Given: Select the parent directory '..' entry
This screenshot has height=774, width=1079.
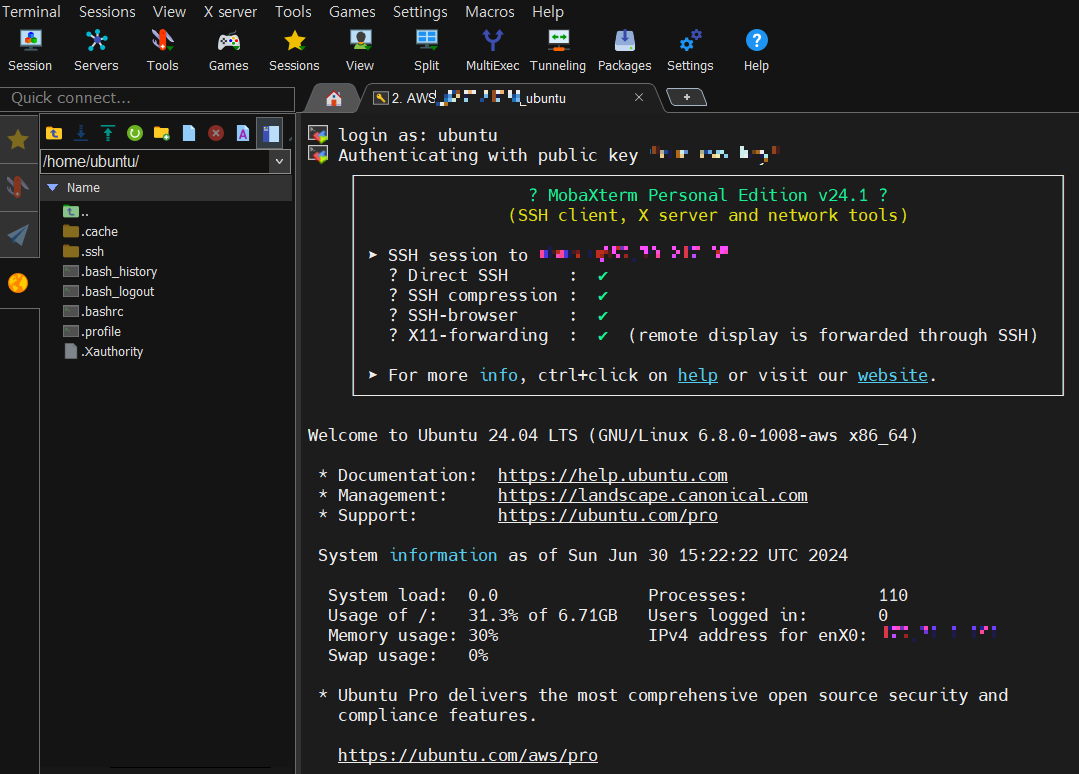Looking at the screenshot, I should pyautogui.click(x=76, y=212).
